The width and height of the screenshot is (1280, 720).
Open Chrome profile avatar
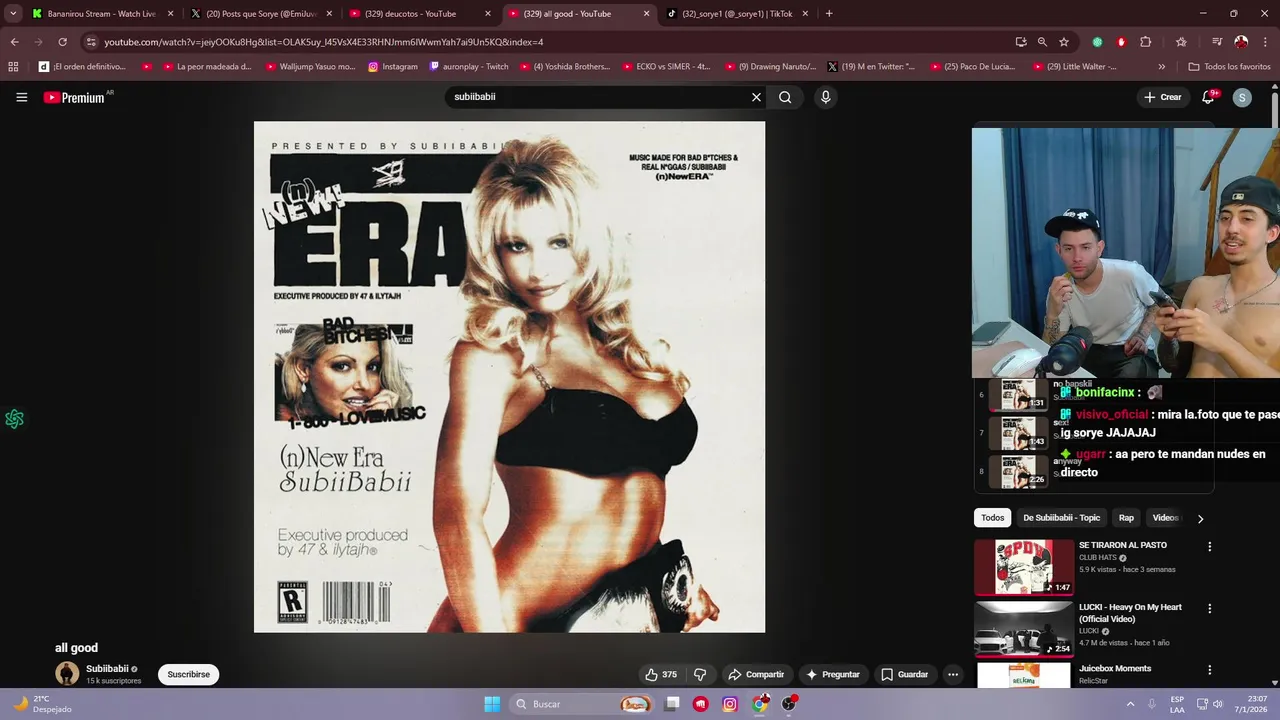tap(1241, 42)
